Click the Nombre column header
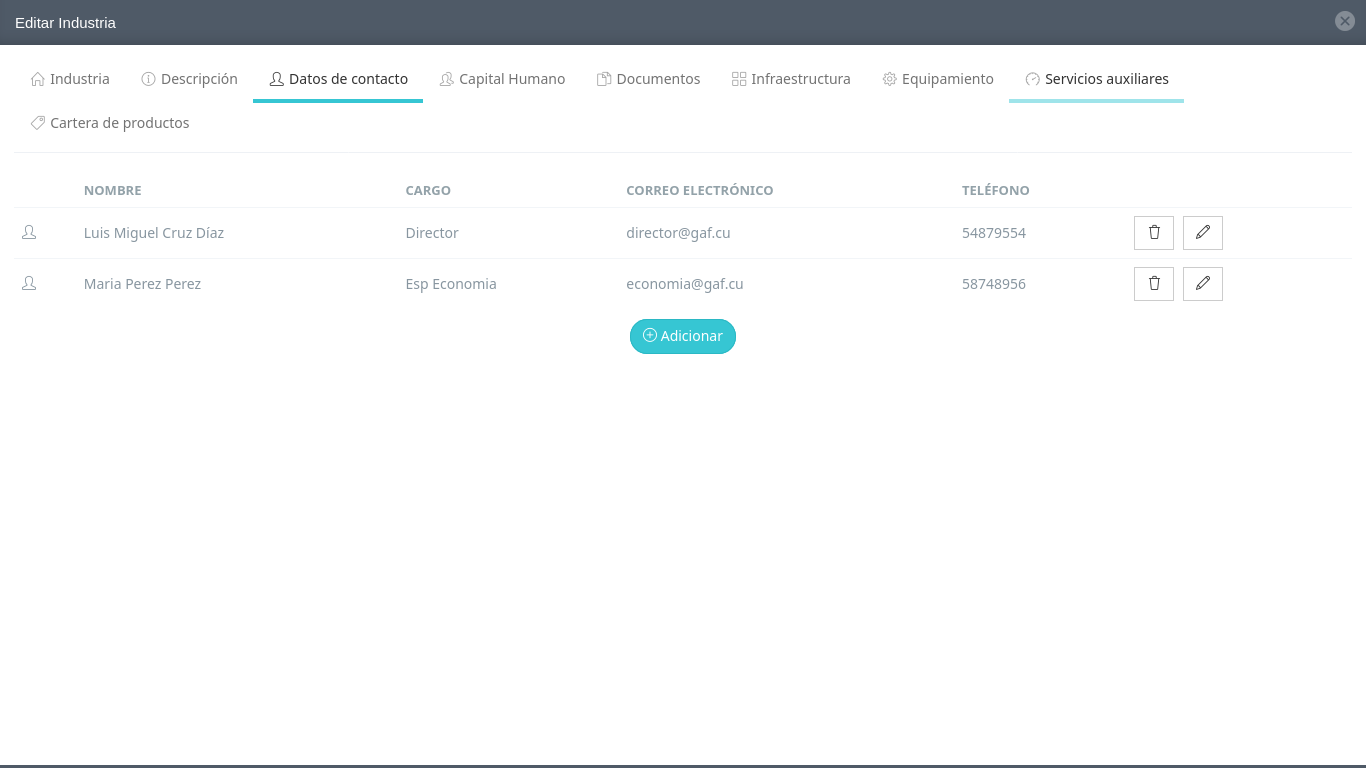 pos(112,190)
